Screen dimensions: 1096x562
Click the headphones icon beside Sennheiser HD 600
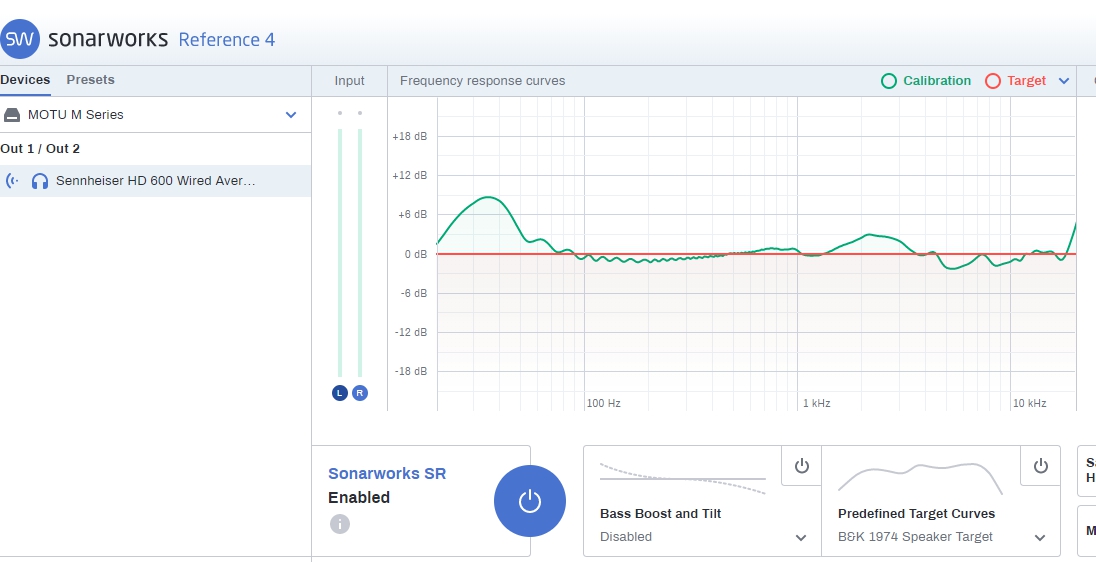point(40,181)
